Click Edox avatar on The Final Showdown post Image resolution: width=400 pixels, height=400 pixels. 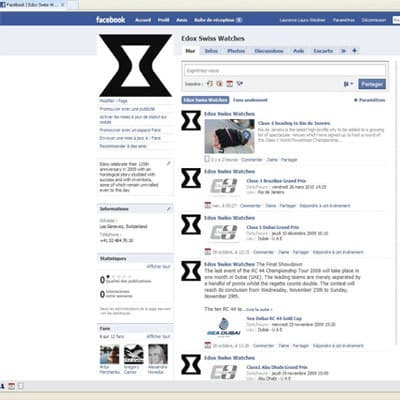[x=191, y=271]
